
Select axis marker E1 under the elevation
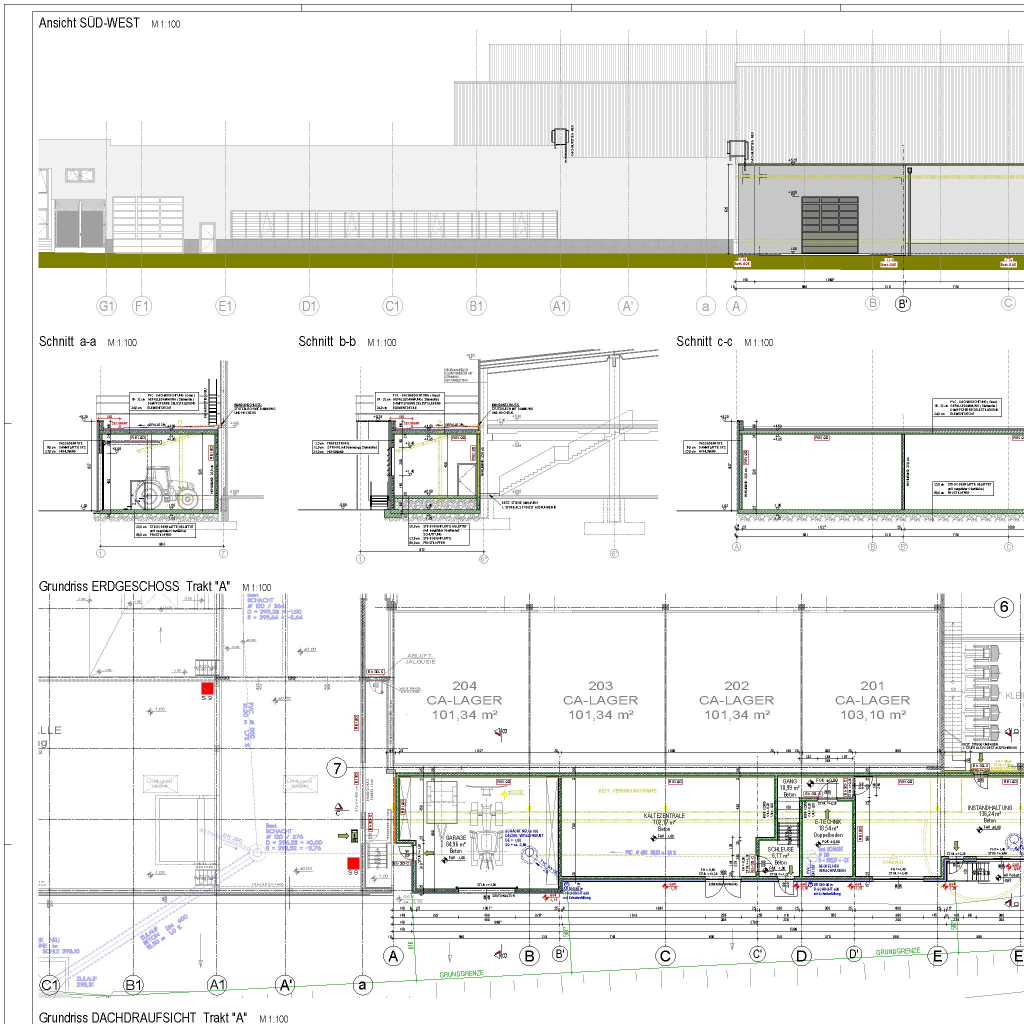(x=225, y=306)
